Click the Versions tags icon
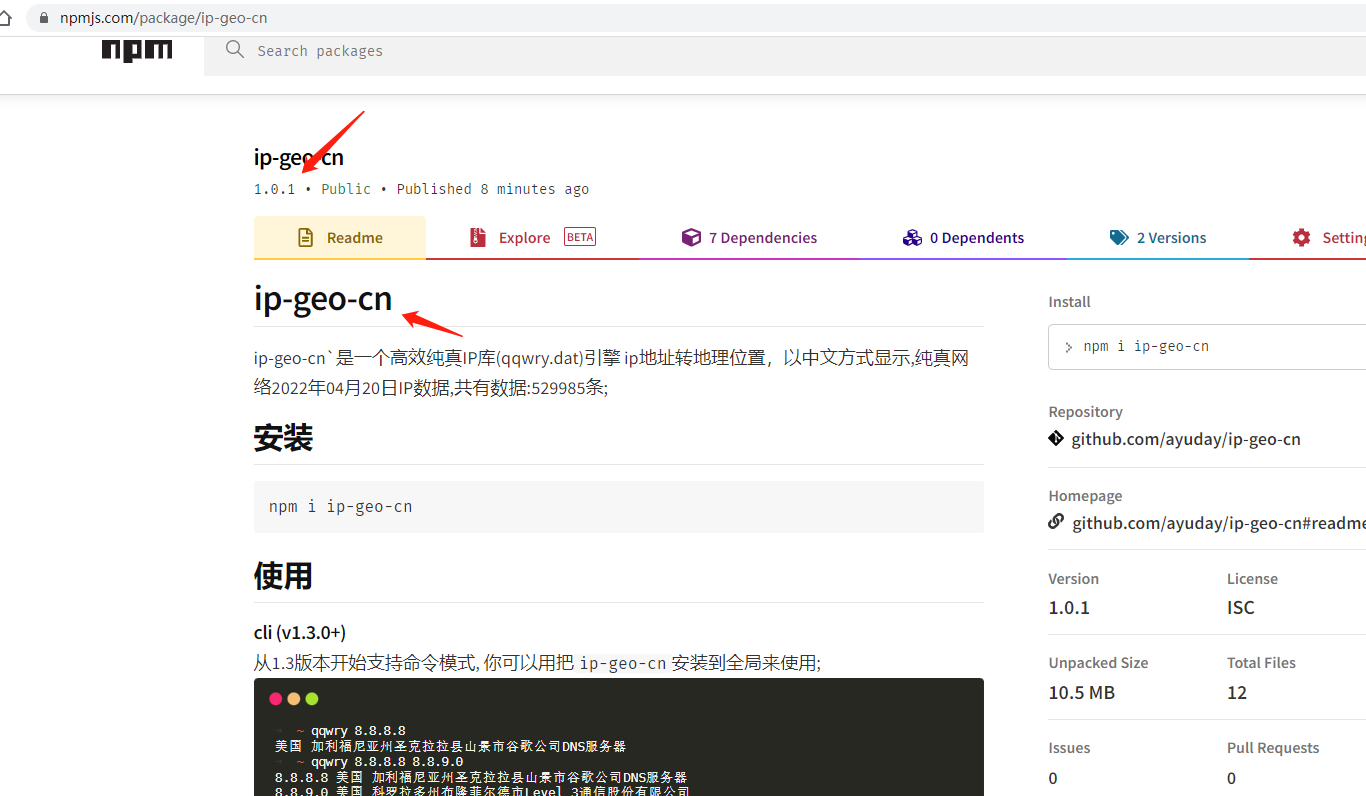 1119,238
